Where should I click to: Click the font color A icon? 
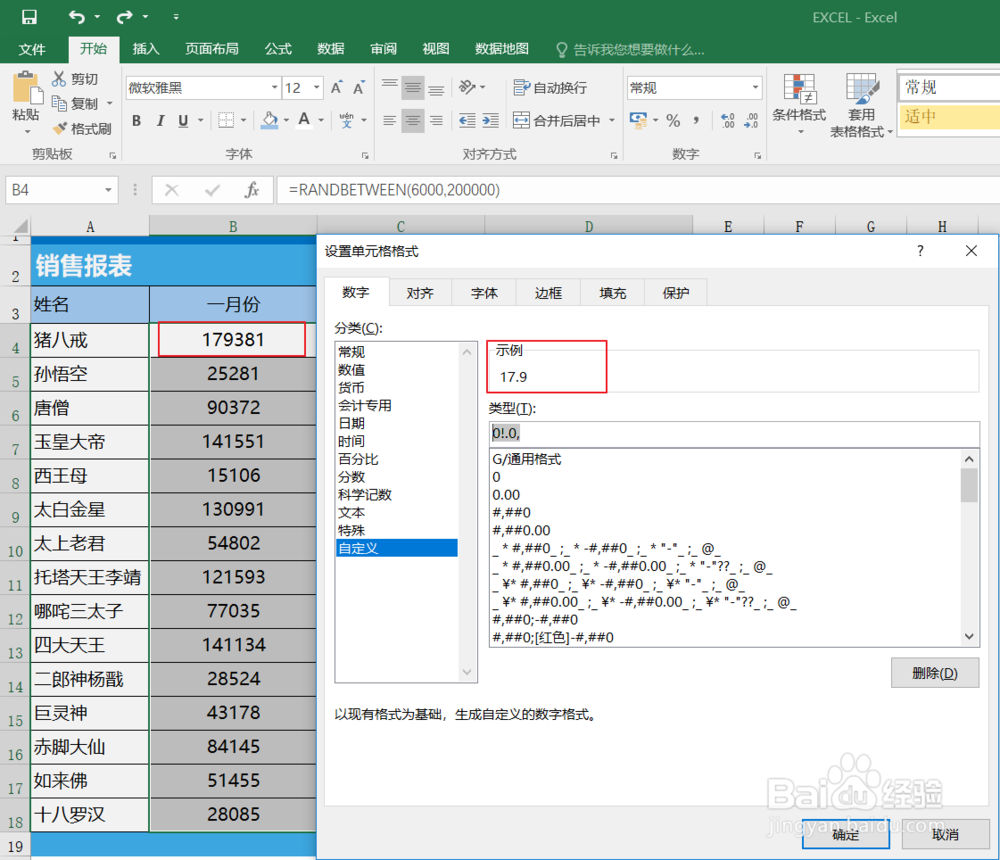tap(304, 120)
